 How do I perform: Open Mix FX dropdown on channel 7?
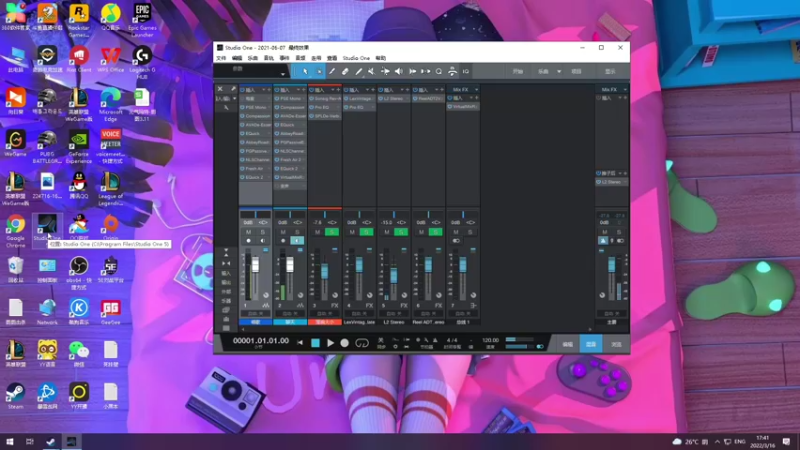[477, 90]
